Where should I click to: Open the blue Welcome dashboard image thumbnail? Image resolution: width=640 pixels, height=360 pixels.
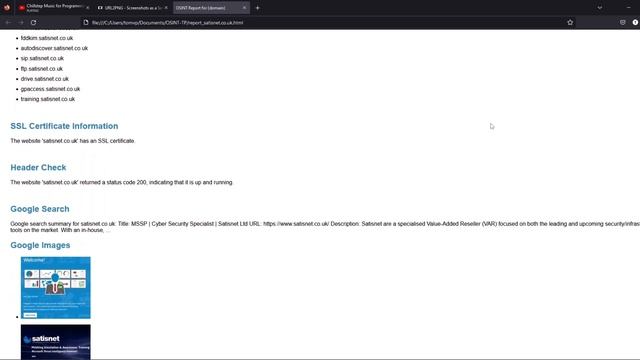(x=56, y=287)
